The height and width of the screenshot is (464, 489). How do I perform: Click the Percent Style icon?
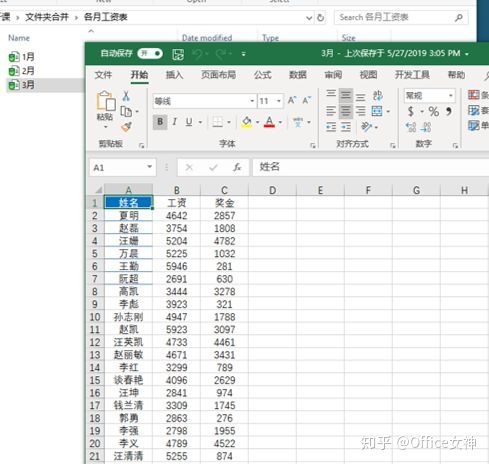click(x=433, y=111)
